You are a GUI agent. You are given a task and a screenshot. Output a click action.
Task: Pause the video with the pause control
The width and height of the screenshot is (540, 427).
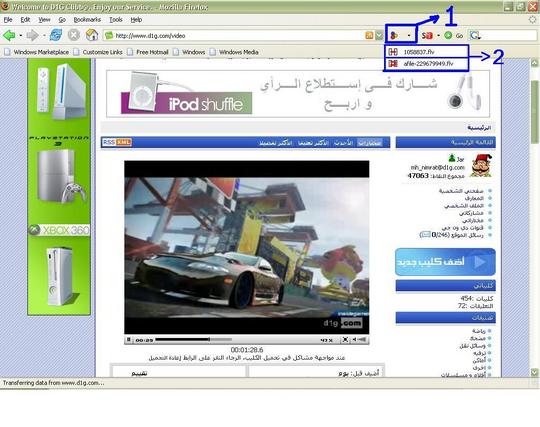(128, 340)
